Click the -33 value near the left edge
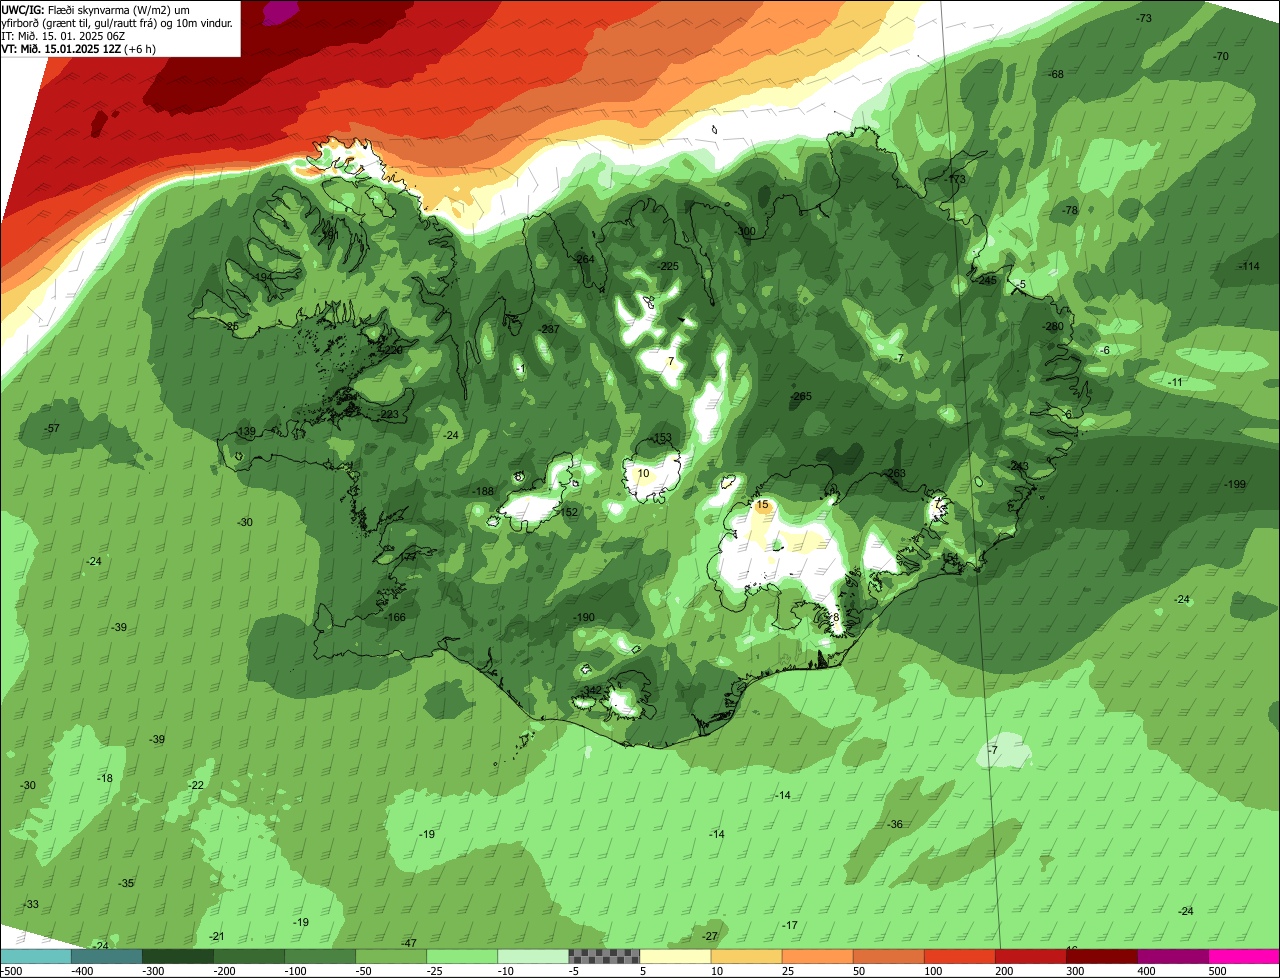Viewport: 1280px width, 978px height. pos(31,904)
